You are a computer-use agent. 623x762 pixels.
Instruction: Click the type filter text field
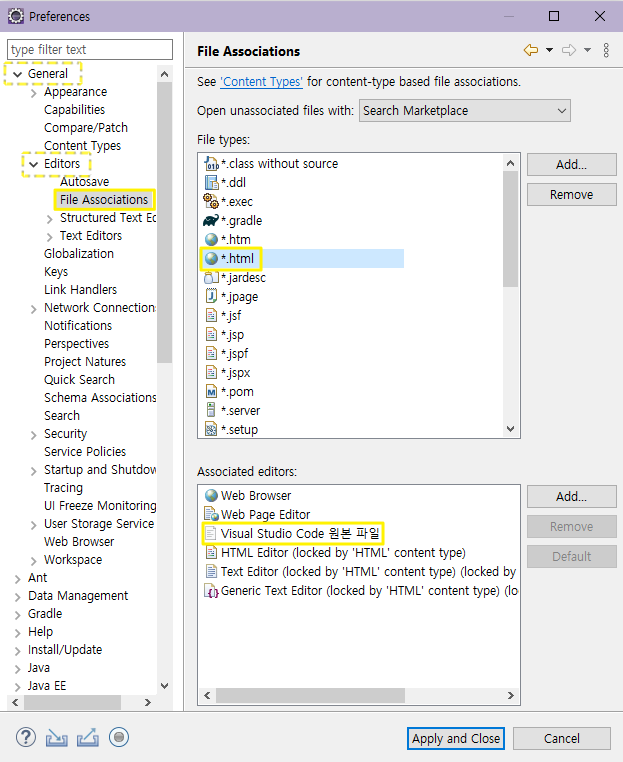90,50
